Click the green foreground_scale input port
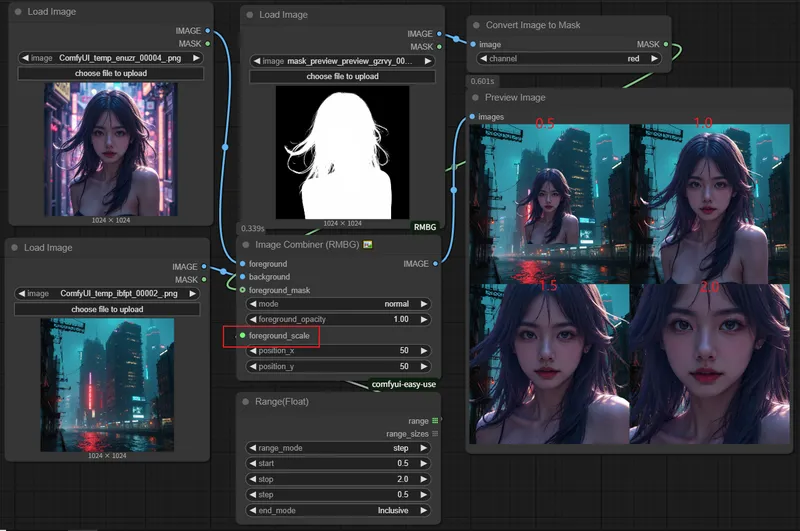Viewport: 800px width, 531px height. [x=242, y=336]
